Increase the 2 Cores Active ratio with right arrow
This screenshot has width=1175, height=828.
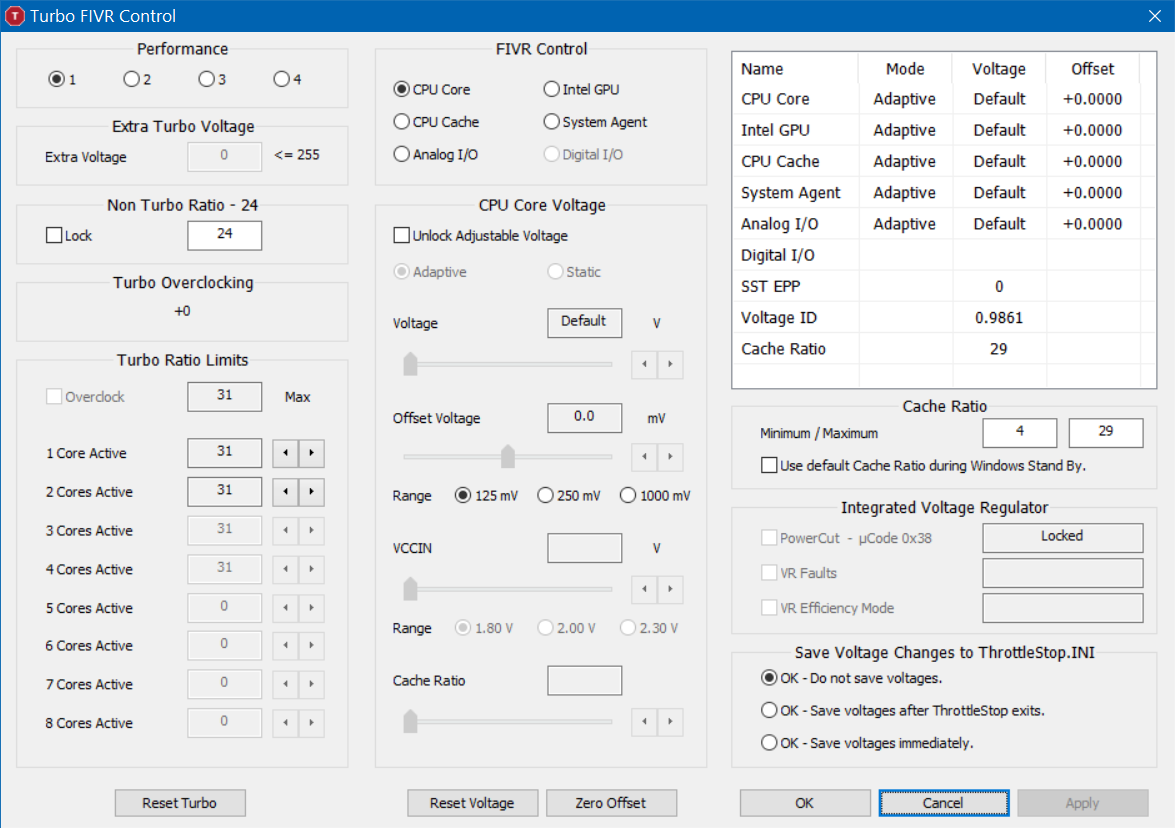[311, 492]
